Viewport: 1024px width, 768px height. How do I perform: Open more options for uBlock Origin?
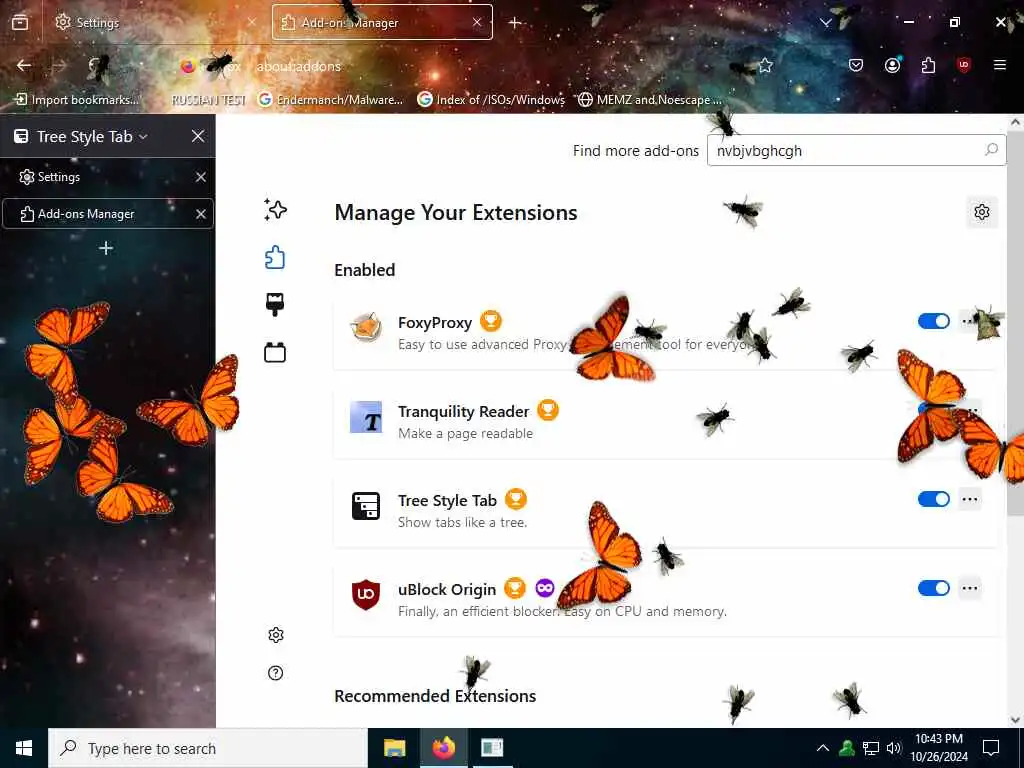tap(970, 588)
